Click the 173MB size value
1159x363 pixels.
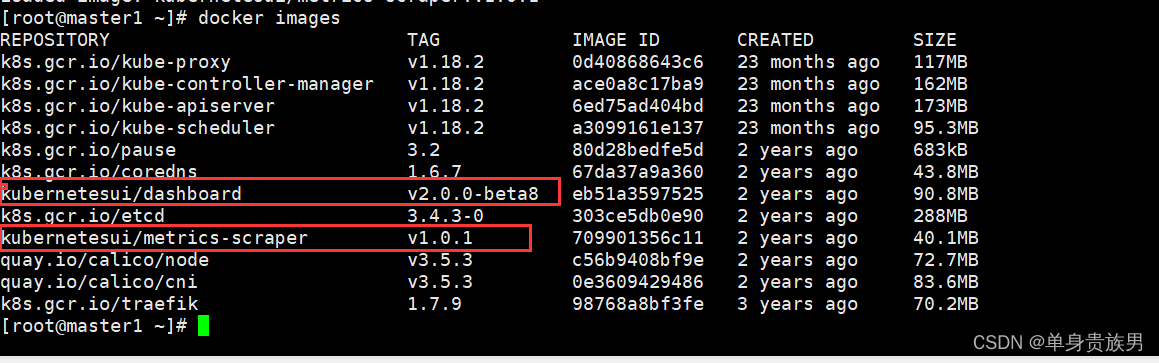[x=940, y=106]
